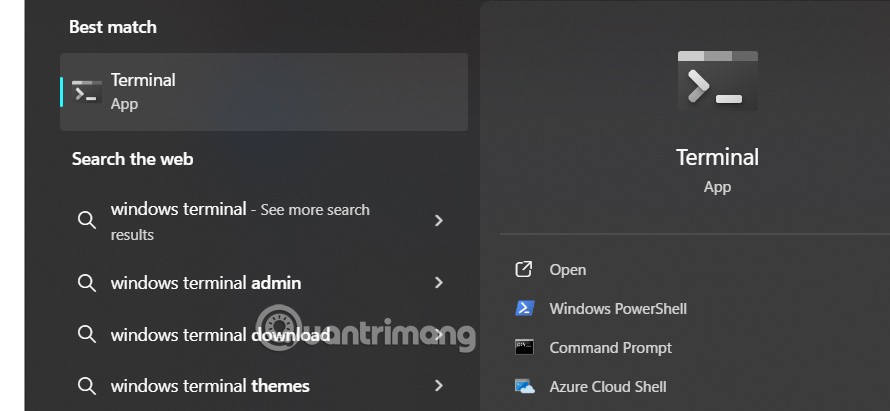The height and width of the screenshot is (411, 890).
Task: Expand the See more search results arrow
Action: [438, 220]
